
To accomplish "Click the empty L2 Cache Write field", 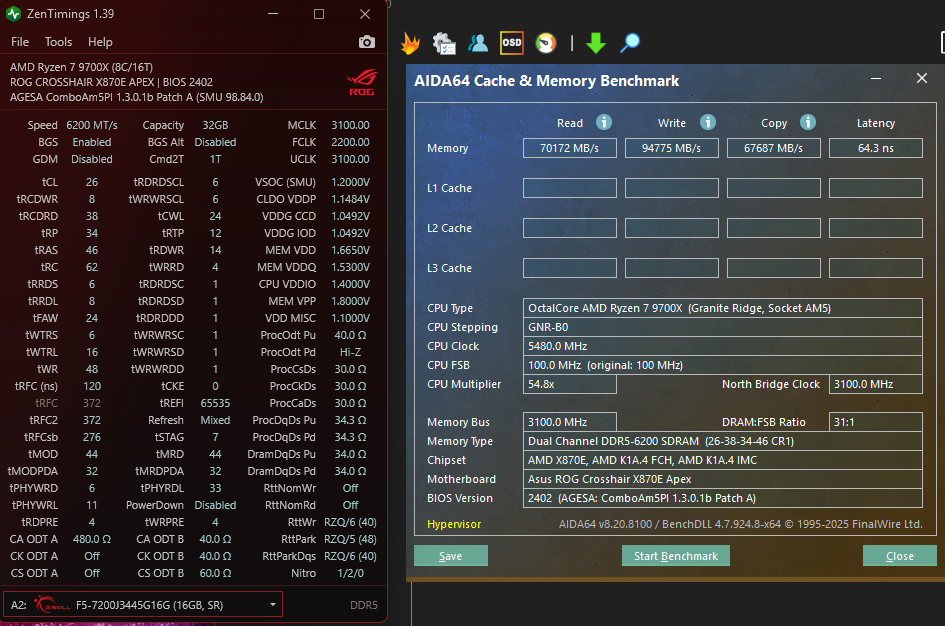I will pos(671,228).
